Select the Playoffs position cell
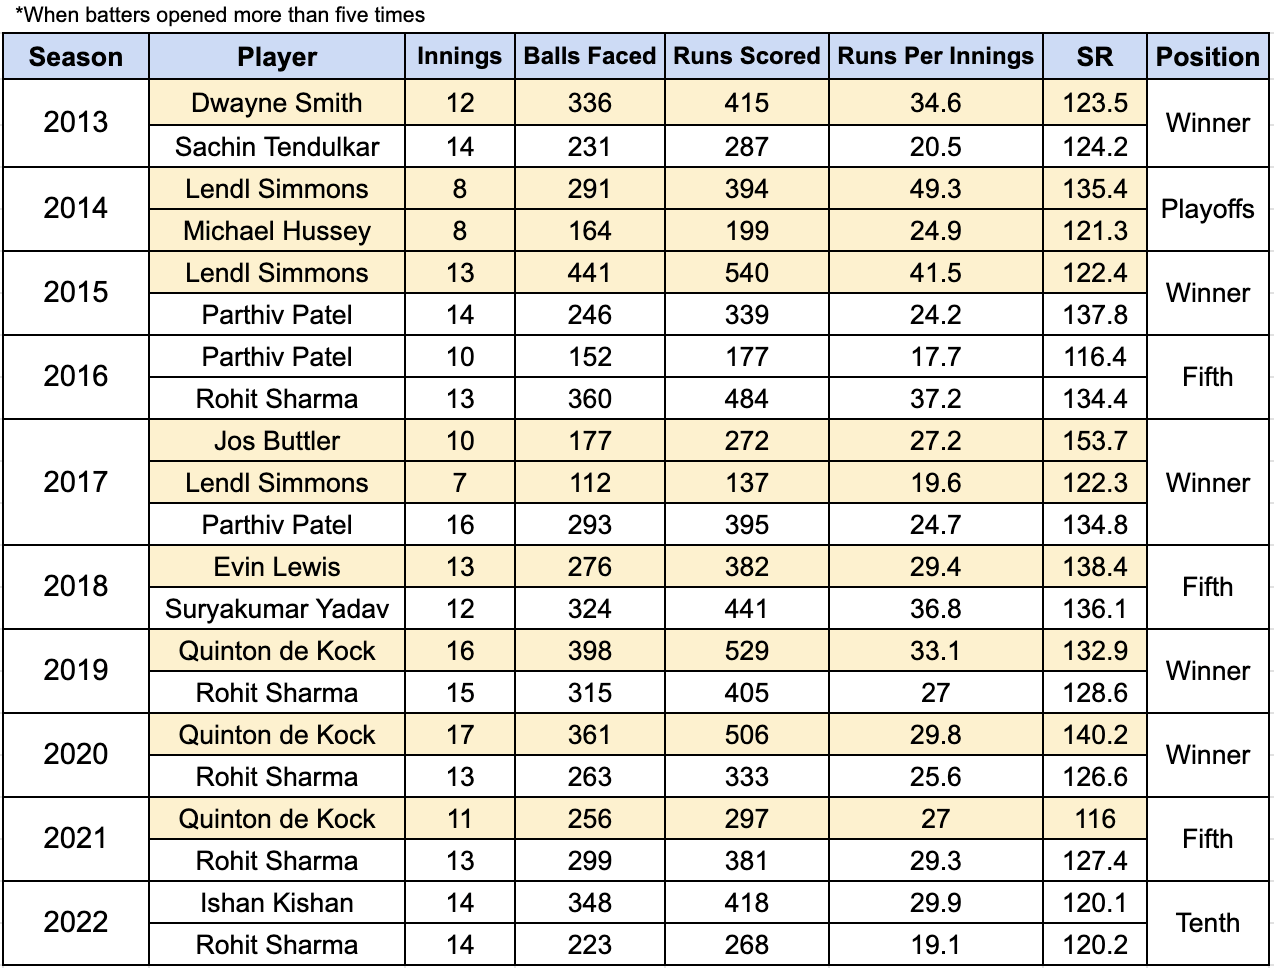Image resolution: width=1274 pixels, height=968 pixels. tap(1208, 209)
